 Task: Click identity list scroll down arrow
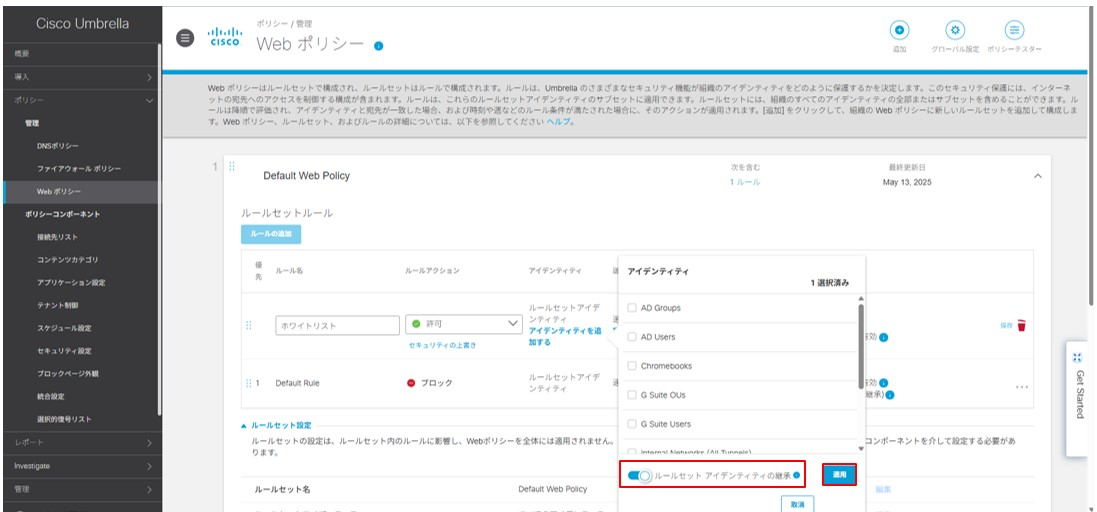tap(861, 449)
